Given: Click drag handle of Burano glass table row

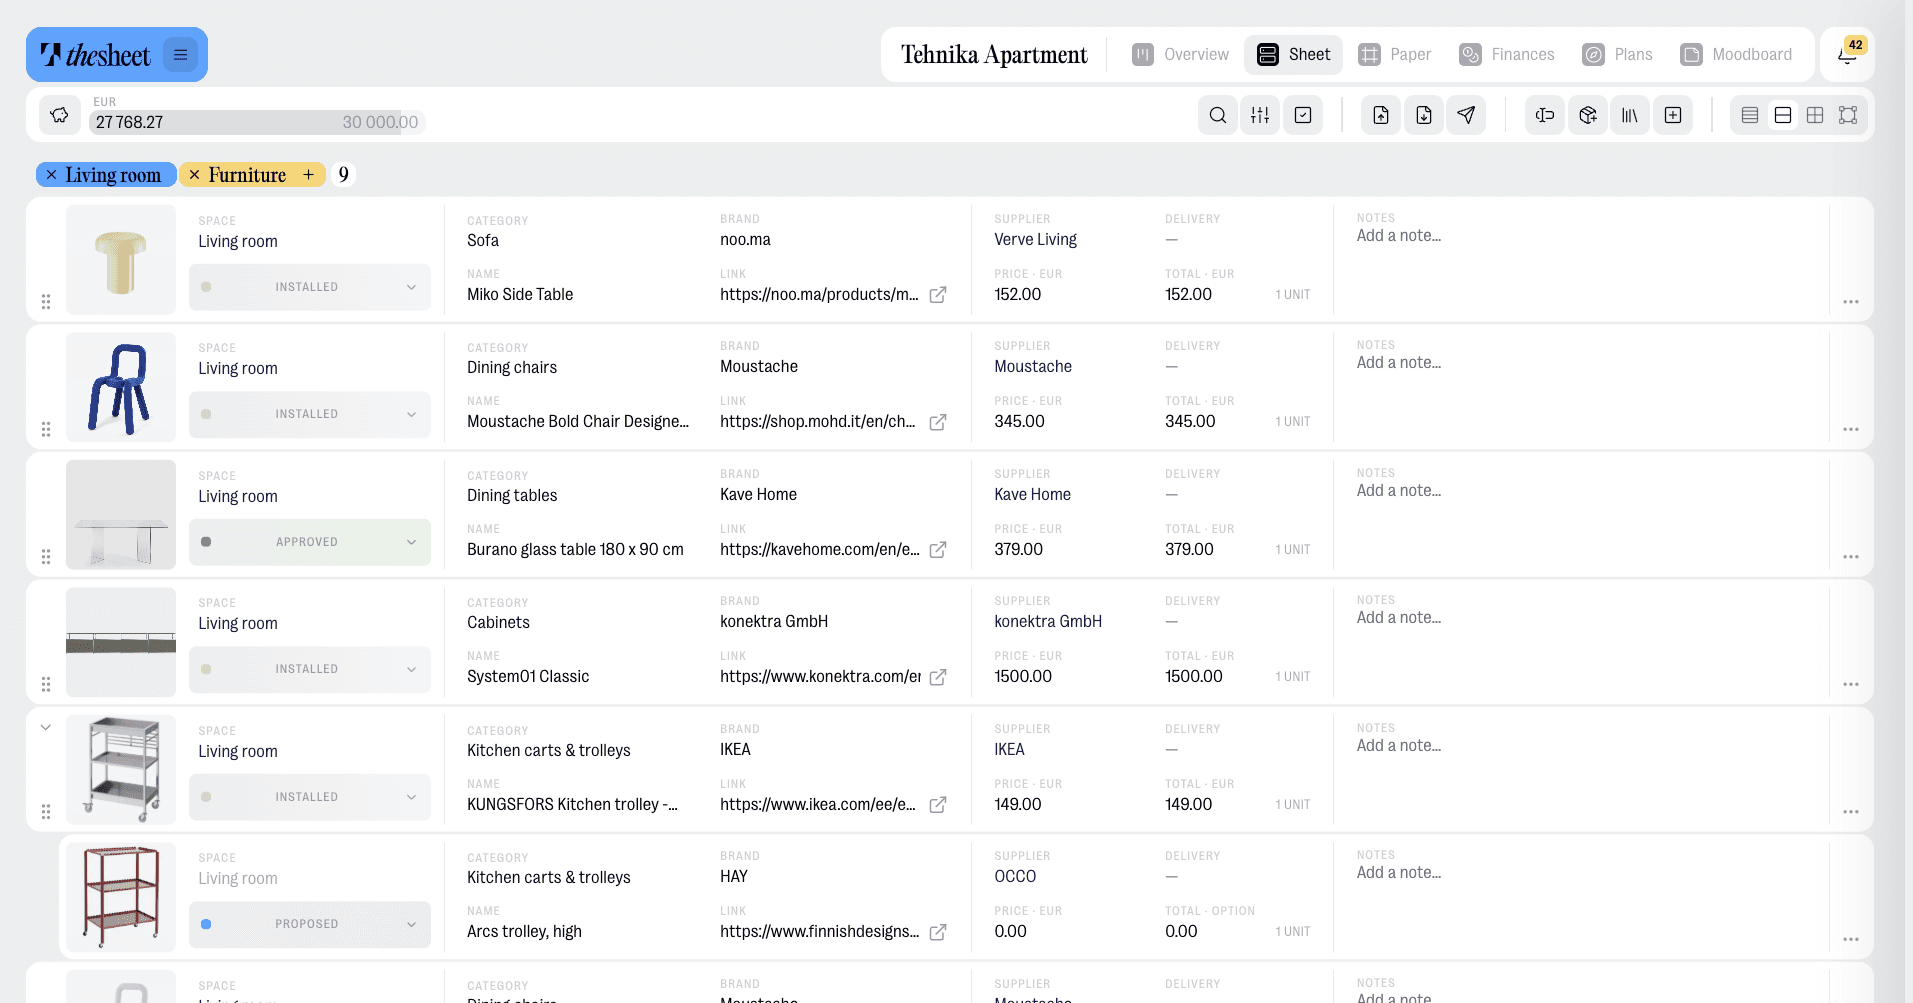Looking at the screenshot, I should point(46,557).
